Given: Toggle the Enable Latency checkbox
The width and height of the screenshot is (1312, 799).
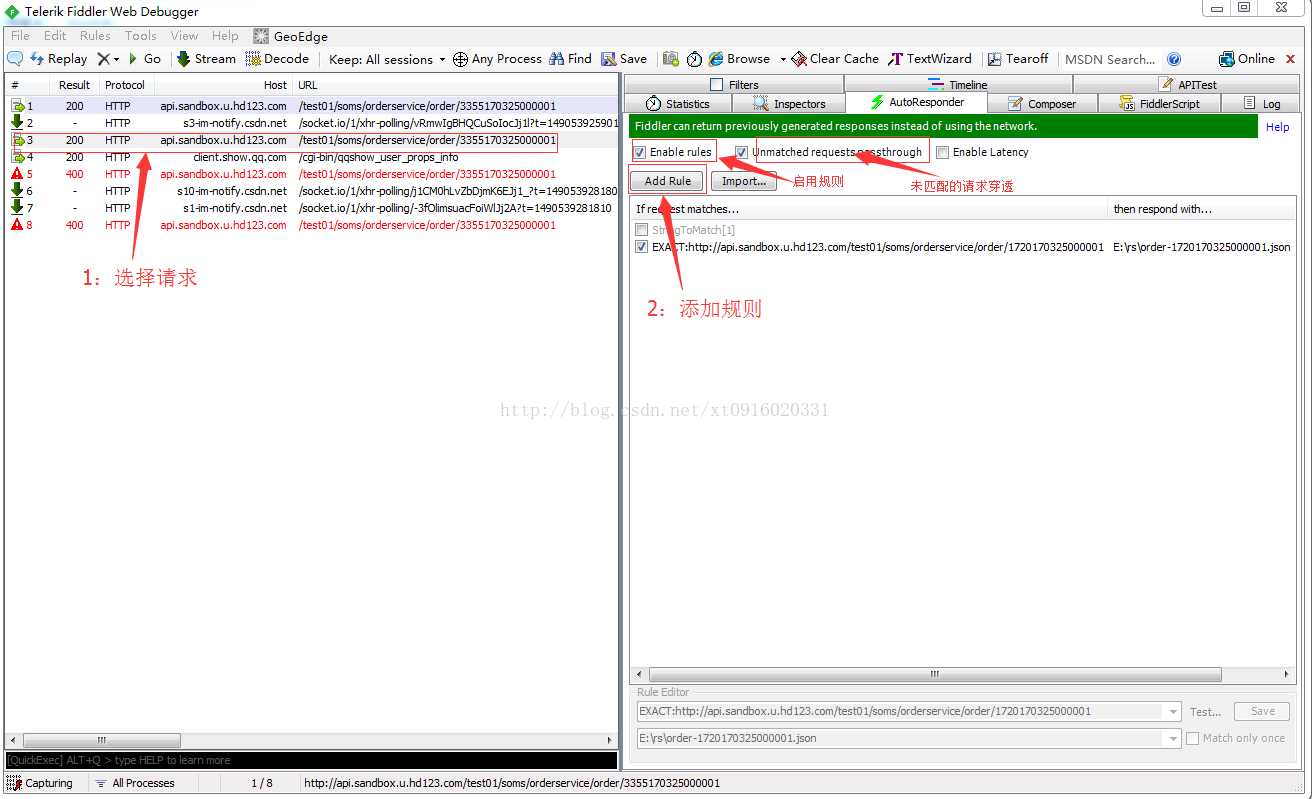Looking at the screenshot, I should click(x=943, y=152).
